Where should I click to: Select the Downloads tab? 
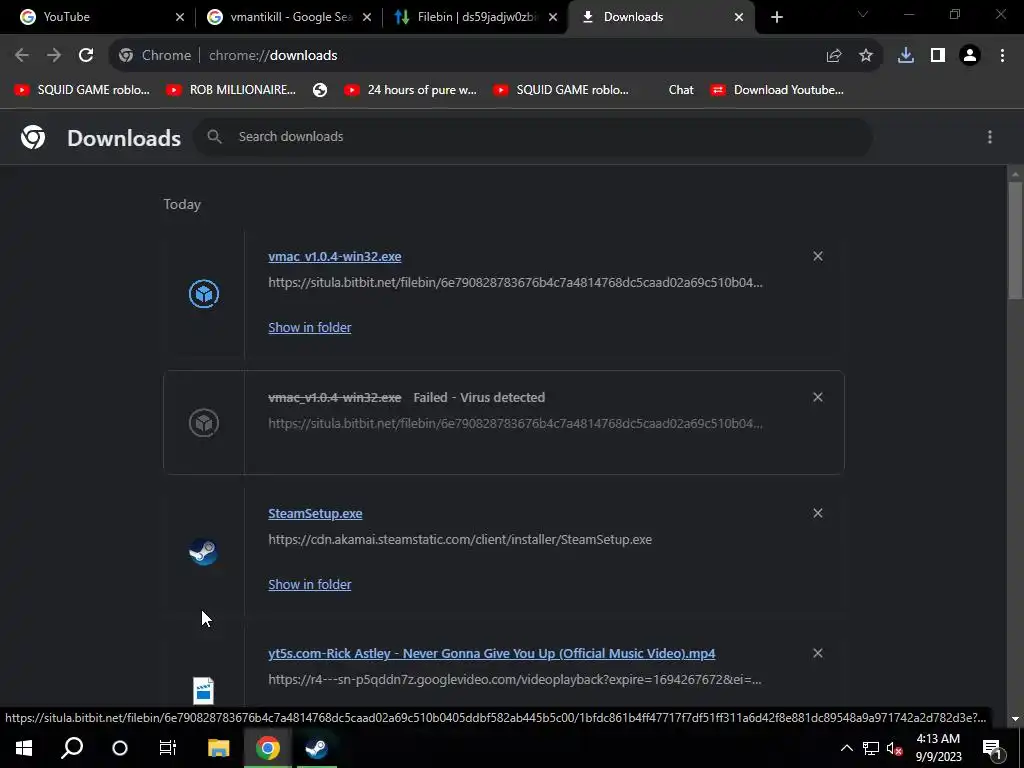pyautogui.click(x=661, y=17)
